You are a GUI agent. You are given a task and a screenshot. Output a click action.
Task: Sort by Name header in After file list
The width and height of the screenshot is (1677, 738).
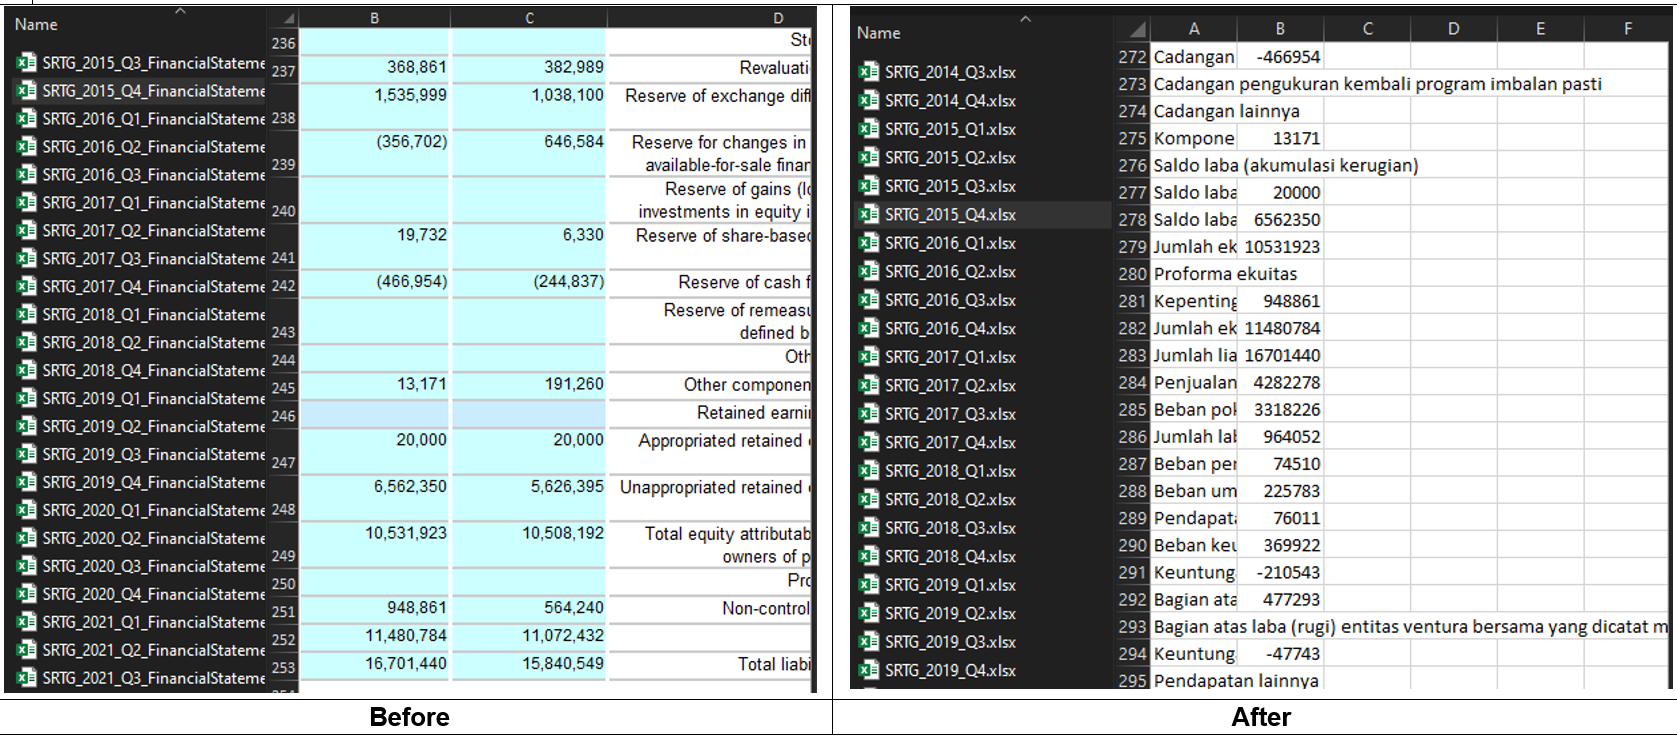click(879, 33)
